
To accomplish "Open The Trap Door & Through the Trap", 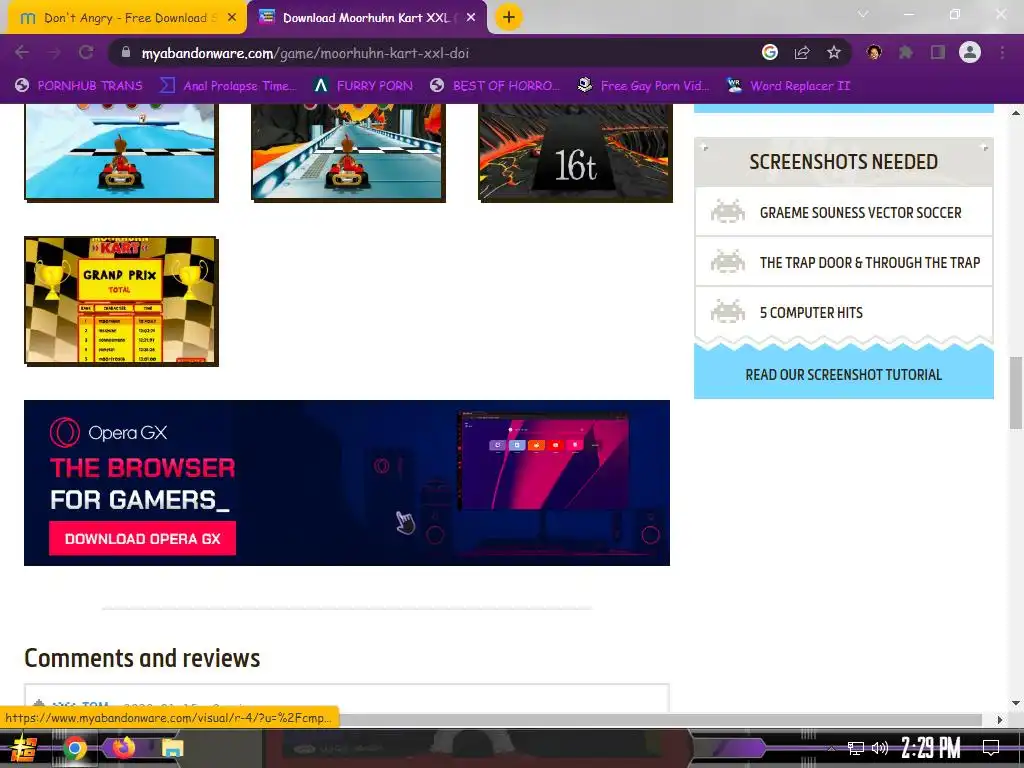I will point(870,263).
